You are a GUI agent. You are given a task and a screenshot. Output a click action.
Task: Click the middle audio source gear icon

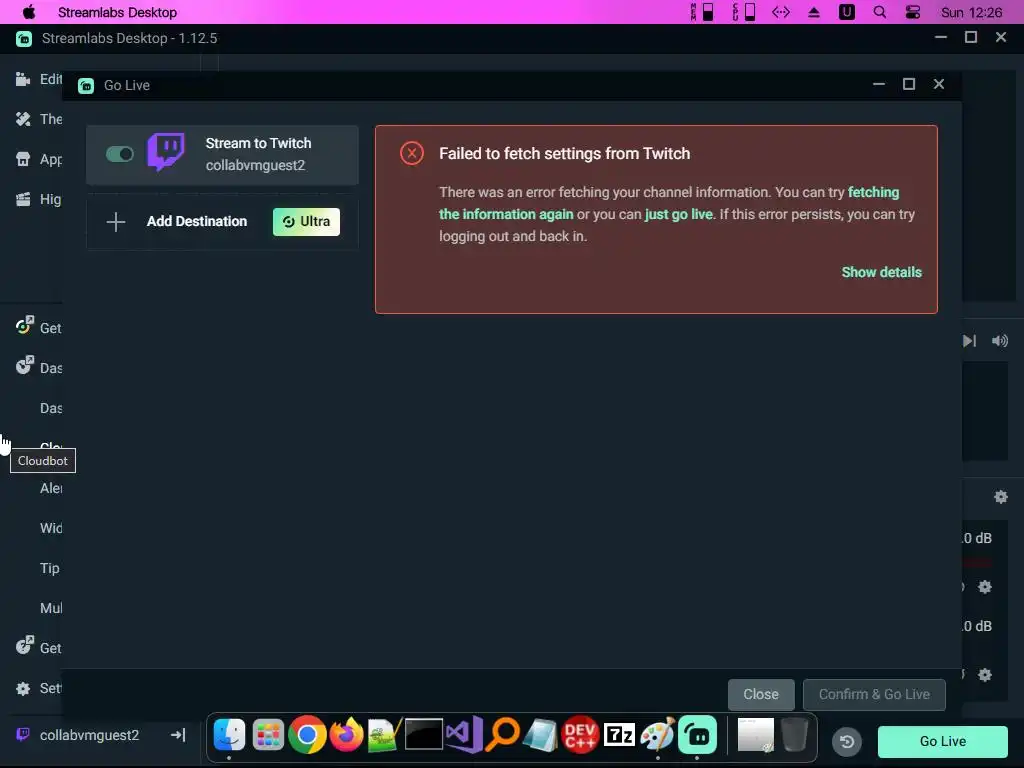(985, 587)
